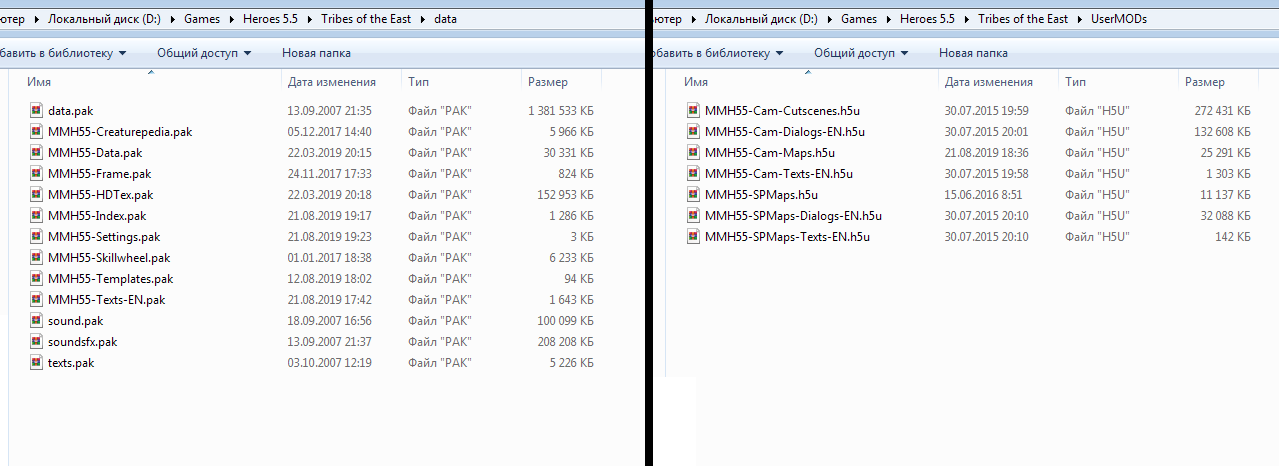Click the MMH55-Data.pak file icon
Screen dimensions: 1279x466
[x=37, y=153]
